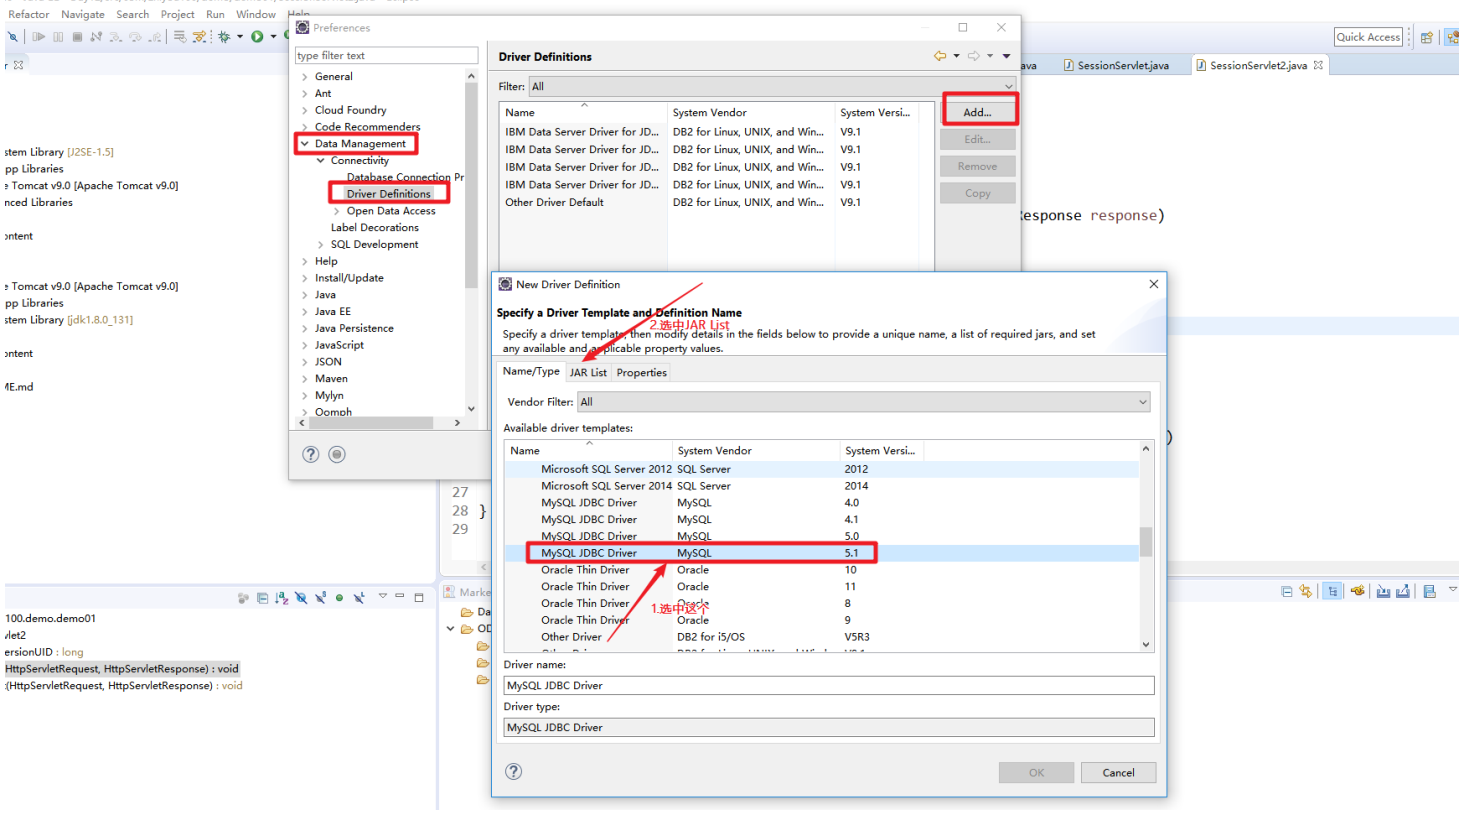The width and height of the screenshot is (1471, 839).
Task: Click the circular icon beside Preferences help icon
Action: click(337, 454)
